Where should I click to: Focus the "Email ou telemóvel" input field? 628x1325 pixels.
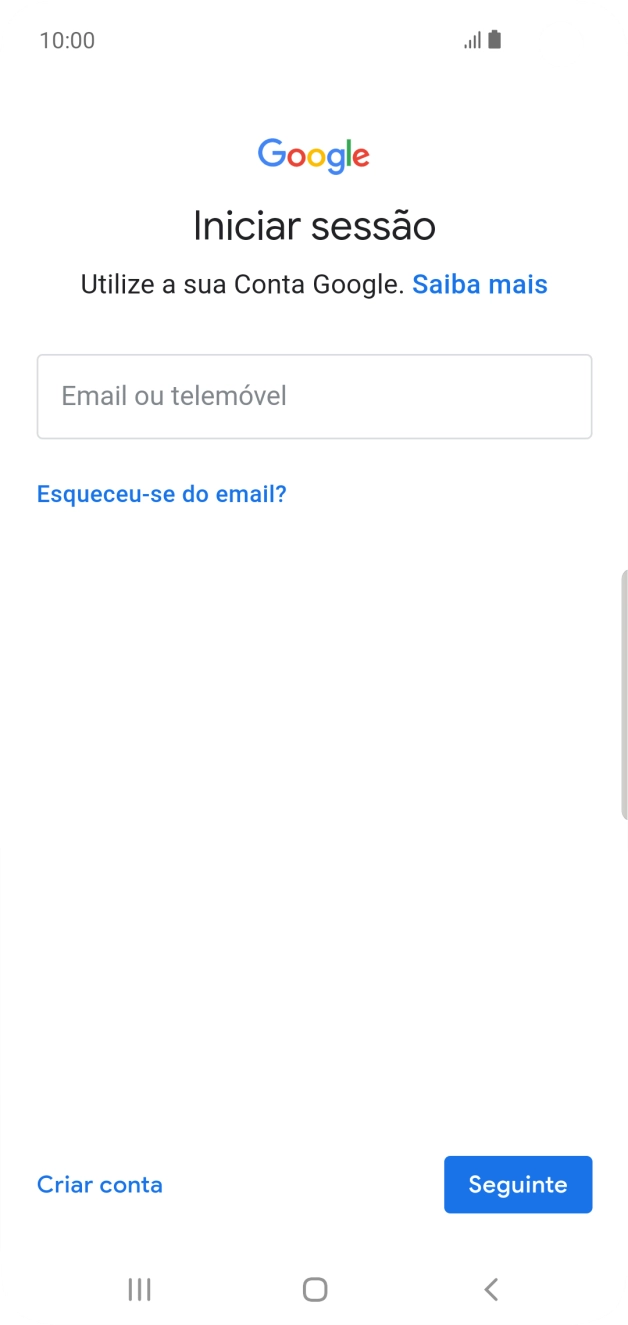314,396
